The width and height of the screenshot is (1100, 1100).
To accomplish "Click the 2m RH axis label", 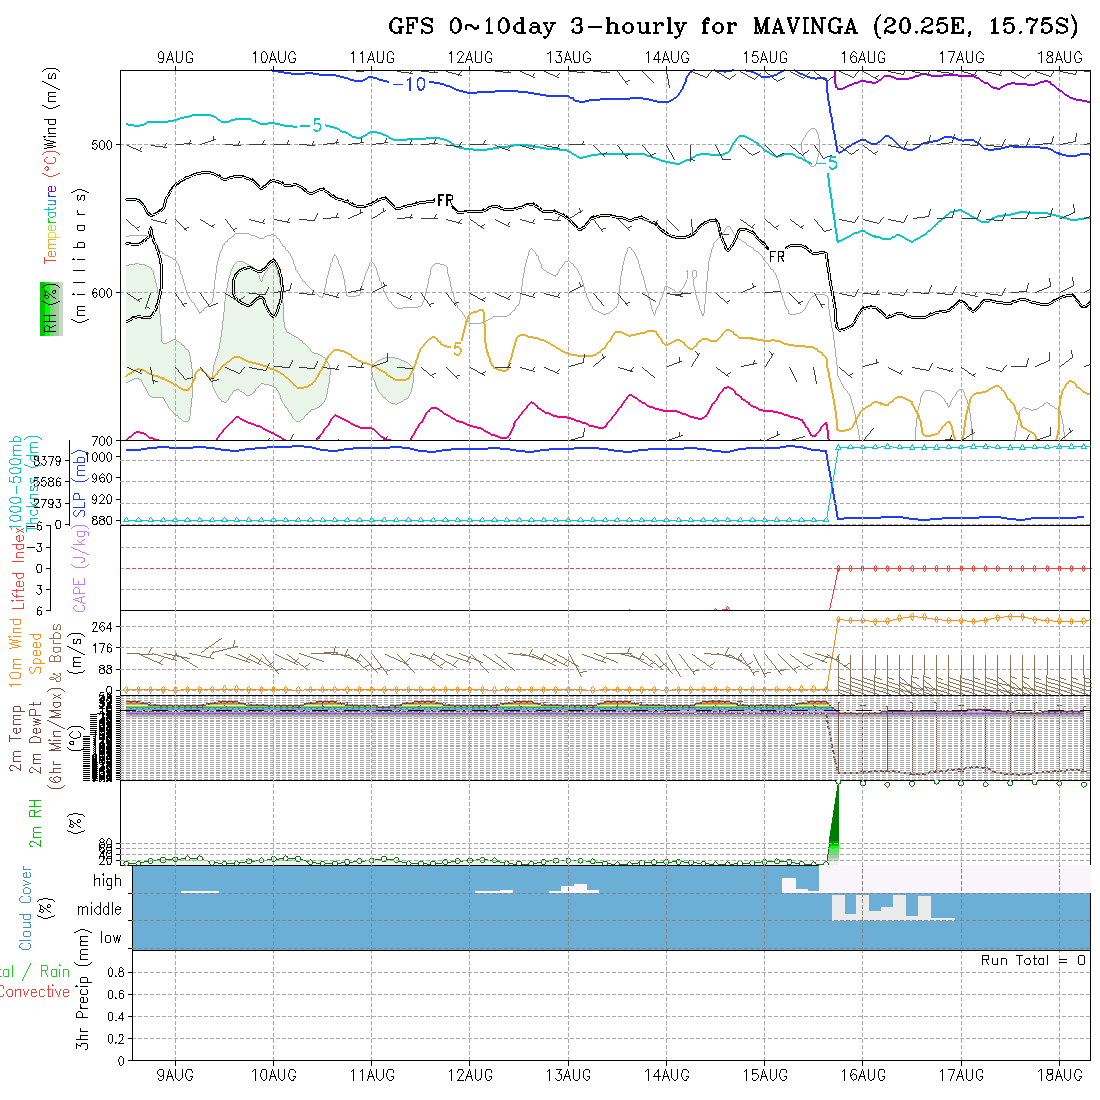I will [x=35, y=824].
